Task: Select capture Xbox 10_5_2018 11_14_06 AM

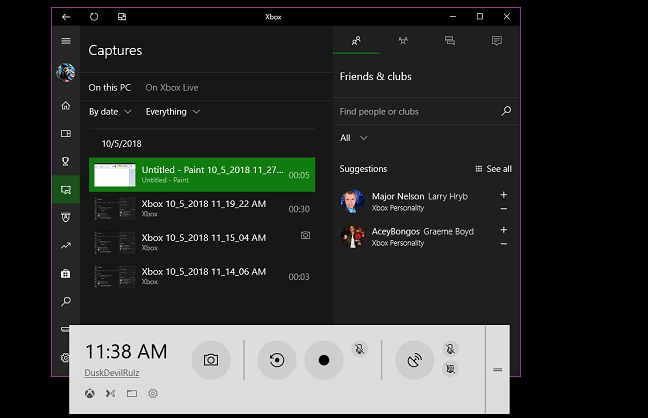Action: [202, 277]
